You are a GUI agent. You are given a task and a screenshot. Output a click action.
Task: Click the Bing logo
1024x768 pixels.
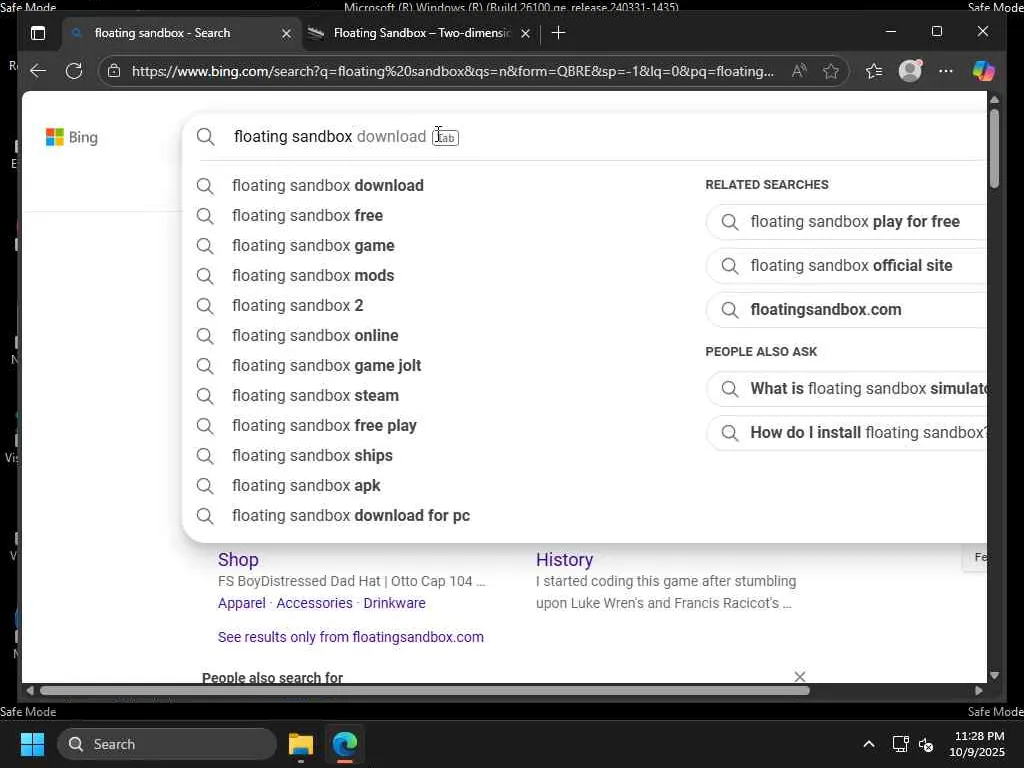72,137
